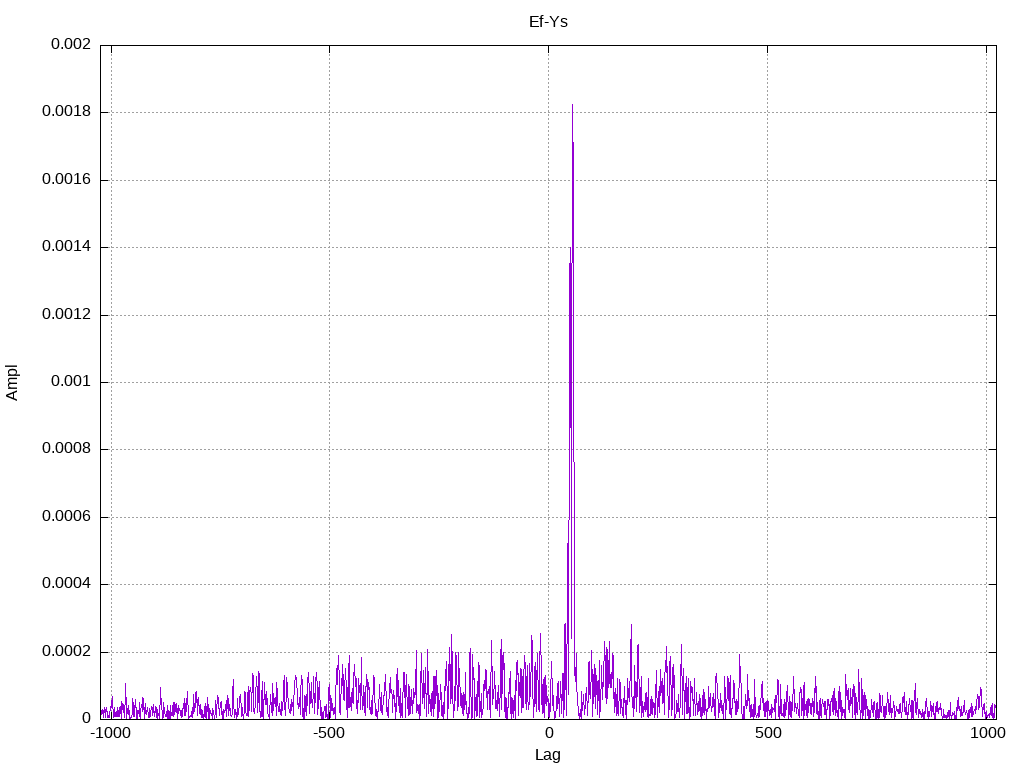Click the plot title Ef-Ys
Viewport: 1024px width, 768px height.
(548, 21)
